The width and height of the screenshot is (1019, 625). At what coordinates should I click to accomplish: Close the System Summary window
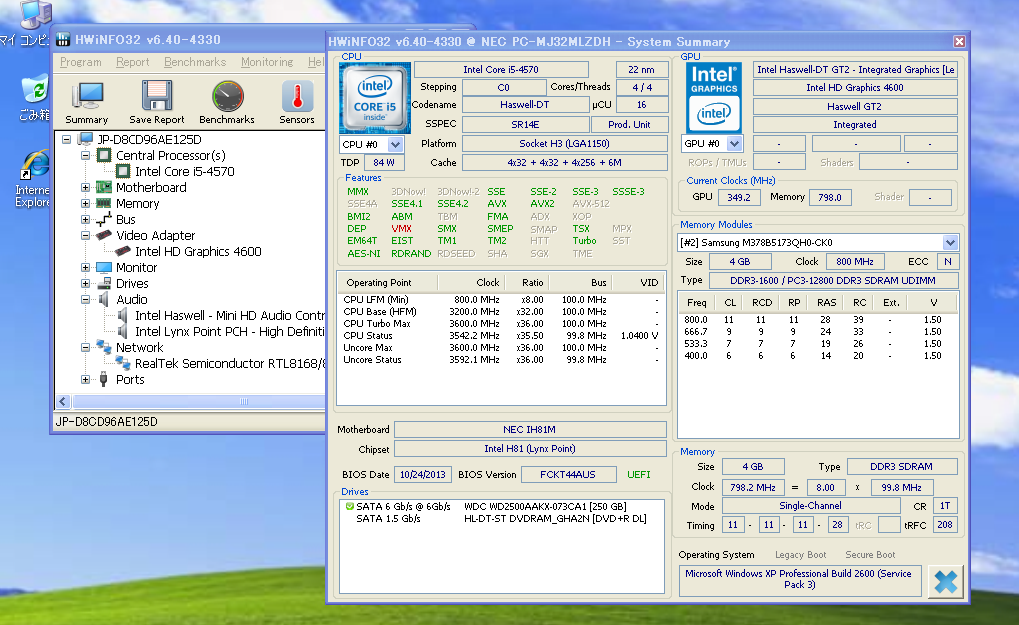tap(959, 42)
